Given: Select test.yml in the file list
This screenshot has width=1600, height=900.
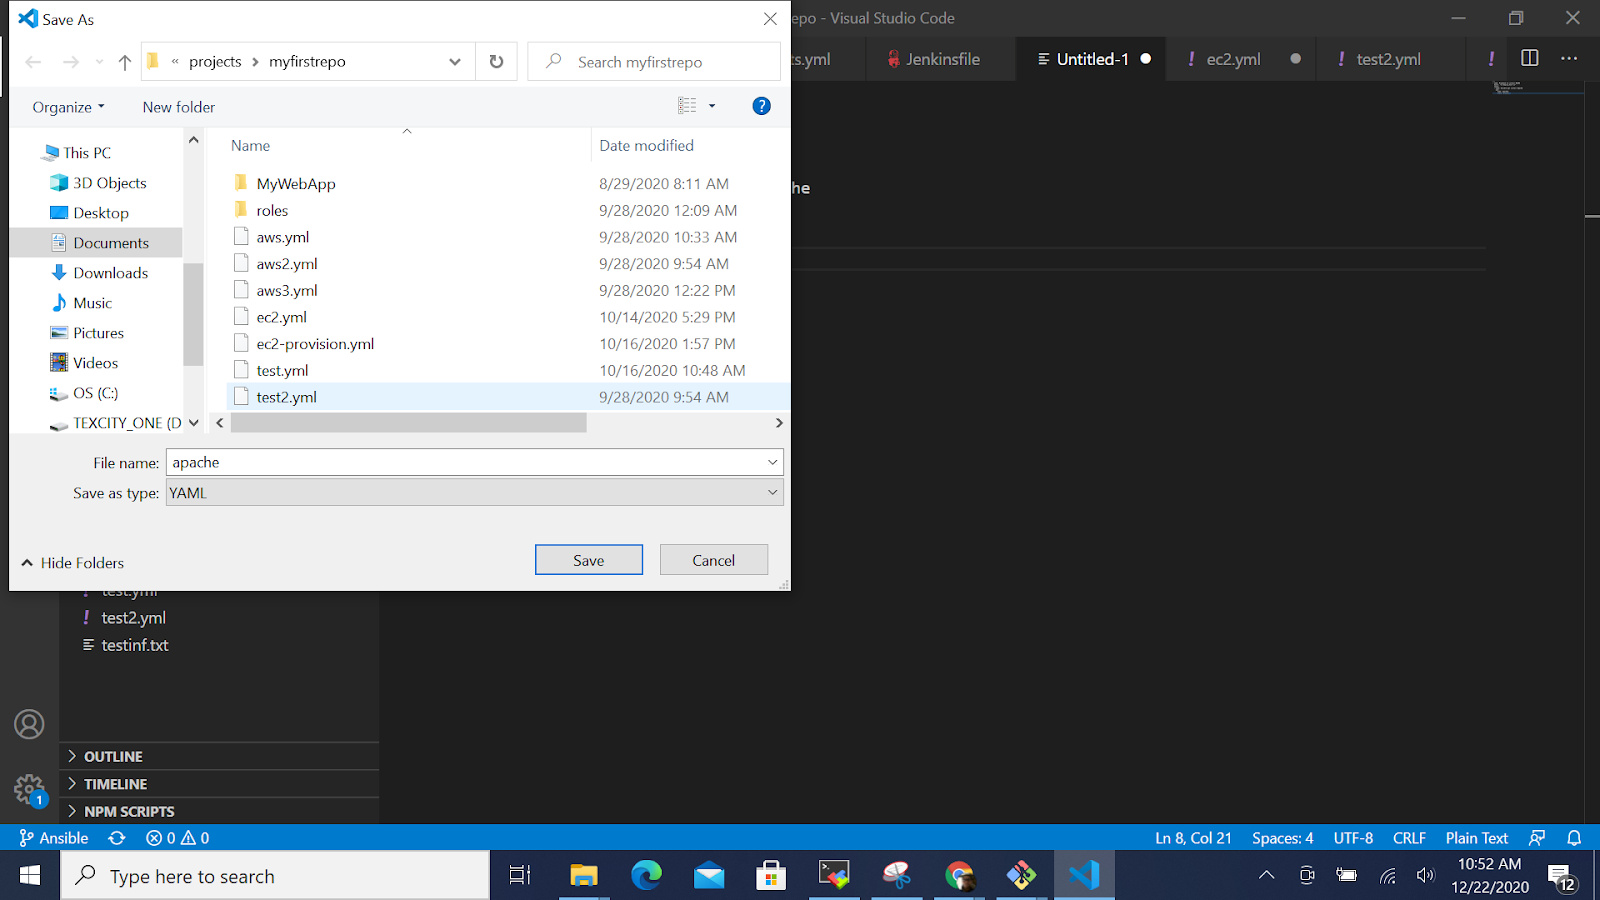Looking at the screenshot, I should [282, 371].
